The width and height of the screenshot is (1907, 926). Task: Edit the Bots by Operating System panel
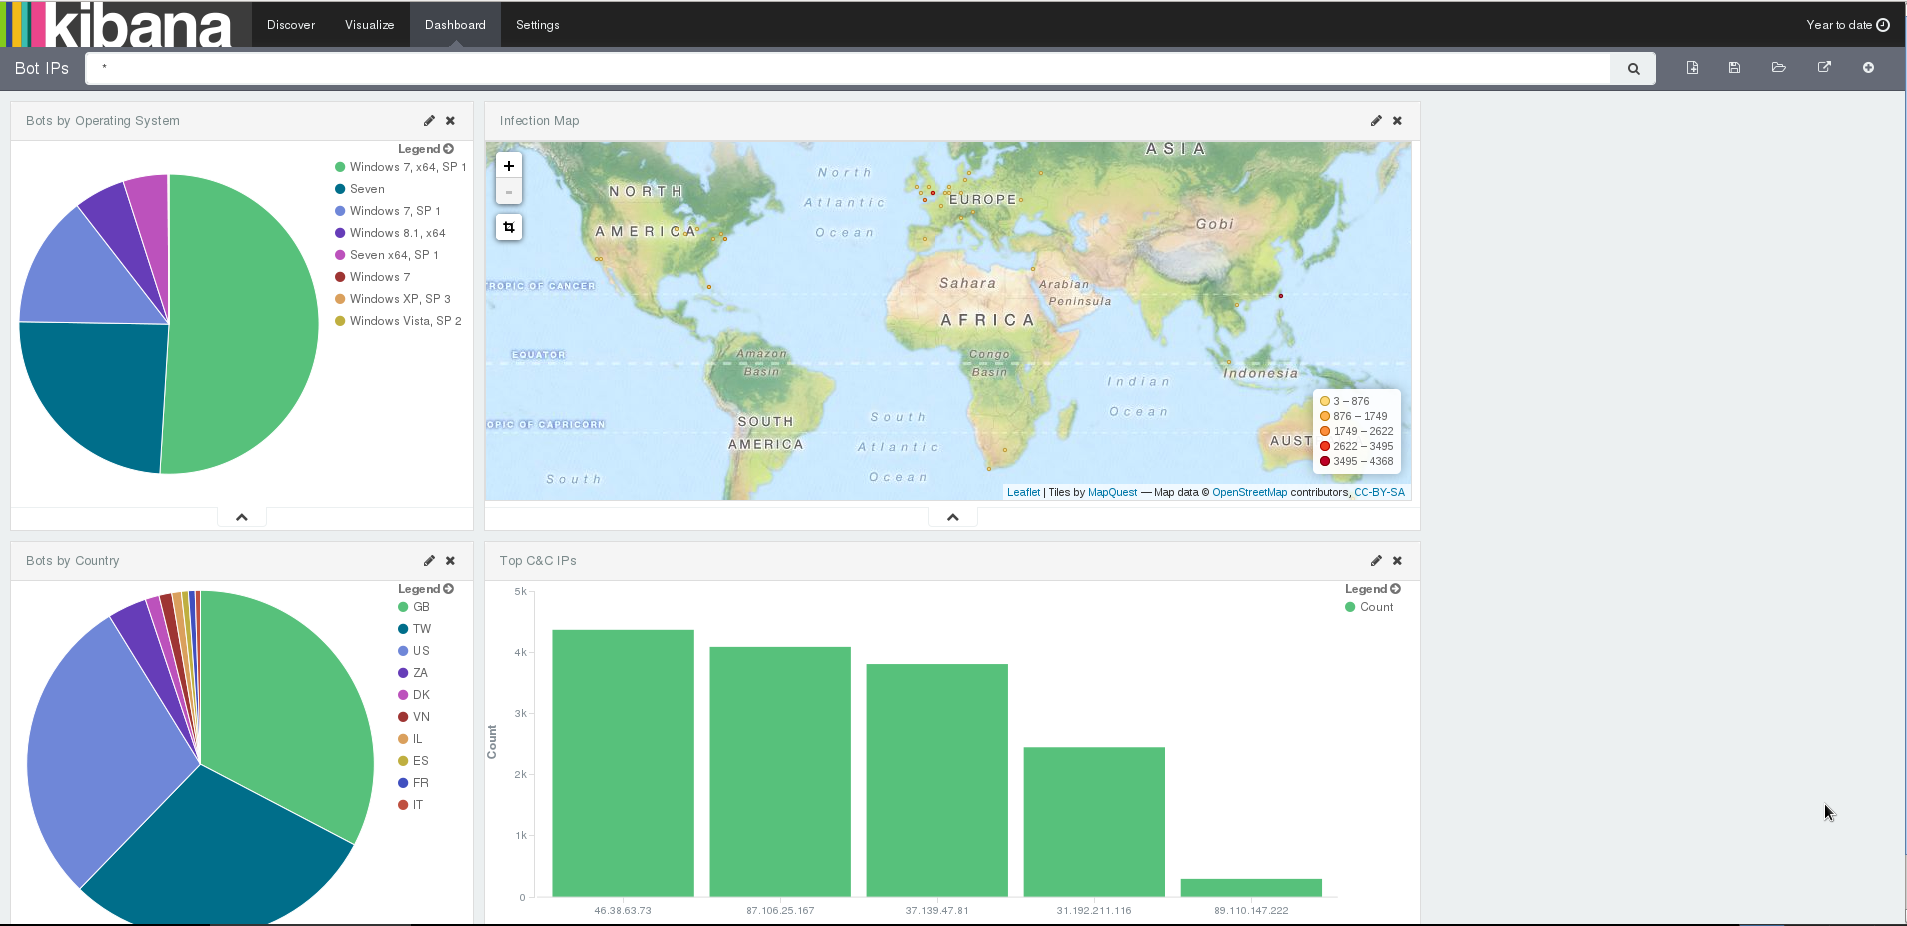click(429, 121)
